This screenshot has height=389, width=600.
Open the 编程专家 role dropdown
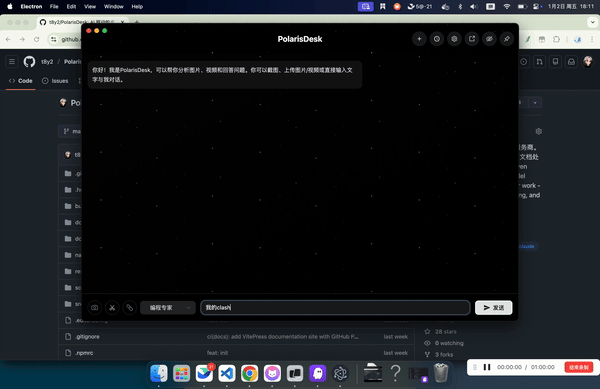click(168, 308)
